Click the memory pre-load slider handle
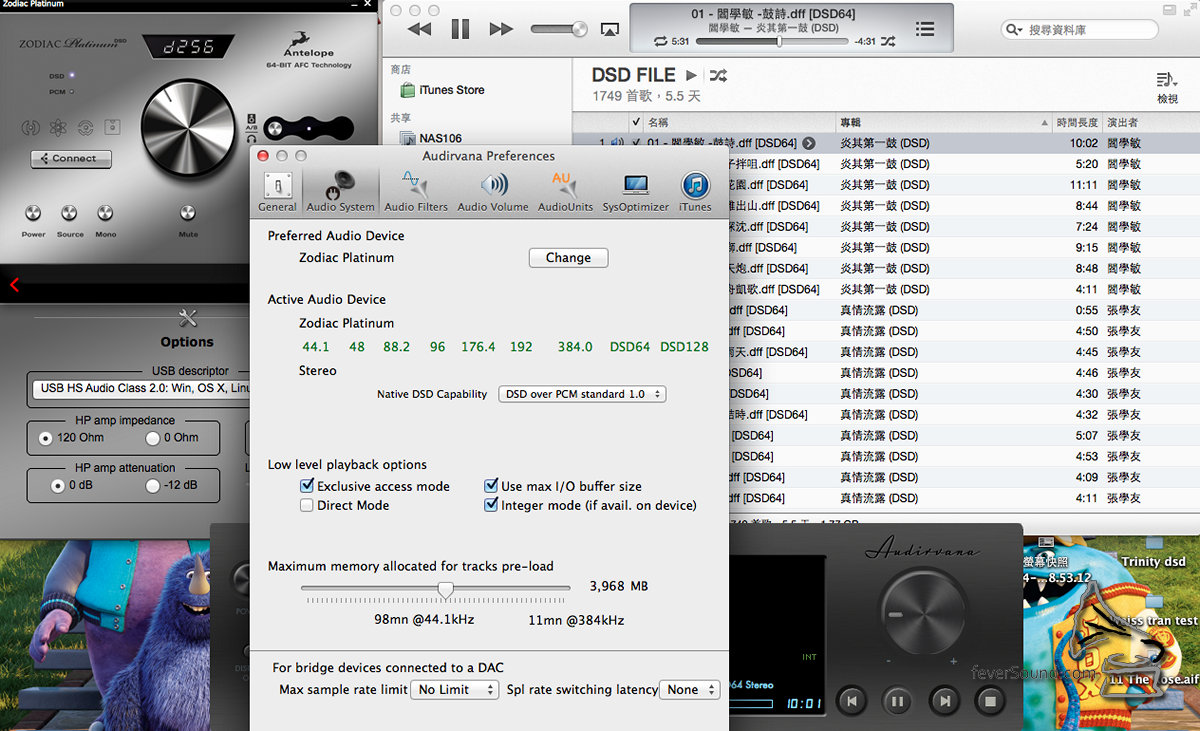Screen dimensions: 1200x731 tap(446, 589)
